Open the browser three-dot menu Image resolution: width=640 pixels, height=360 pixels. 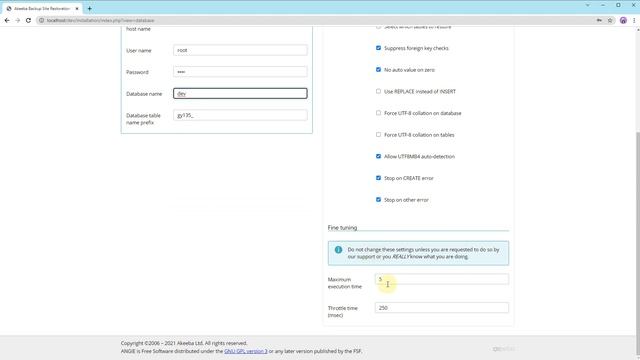point(634,20)
